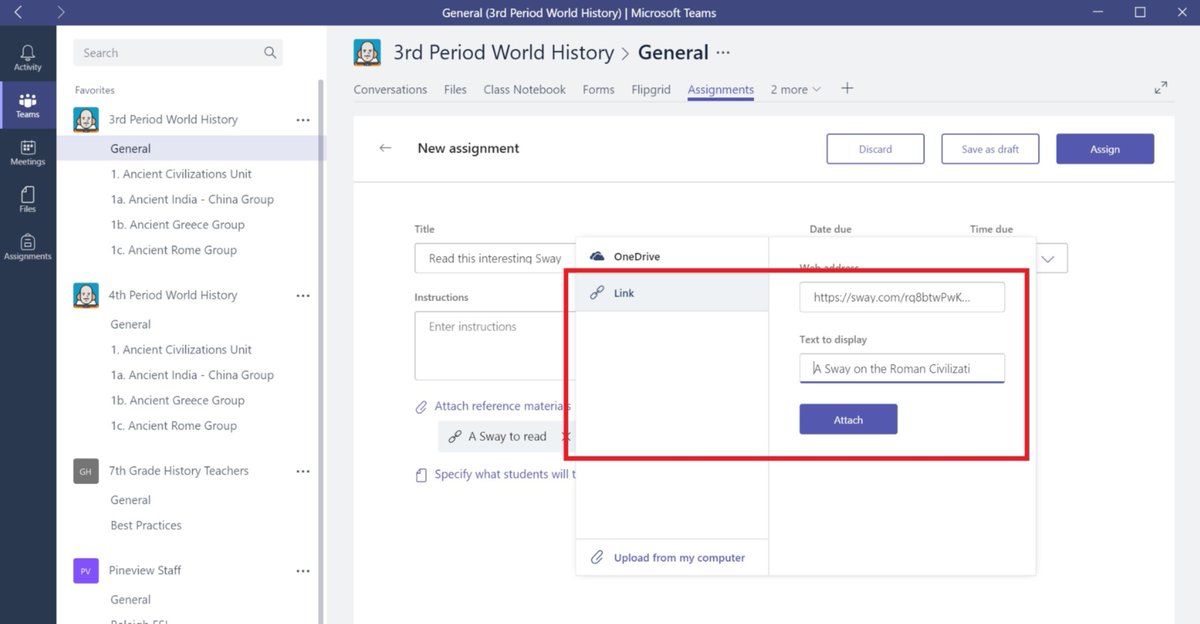
Task: Click the OneDrive cloud icon
Action: (x=597, y=257)
